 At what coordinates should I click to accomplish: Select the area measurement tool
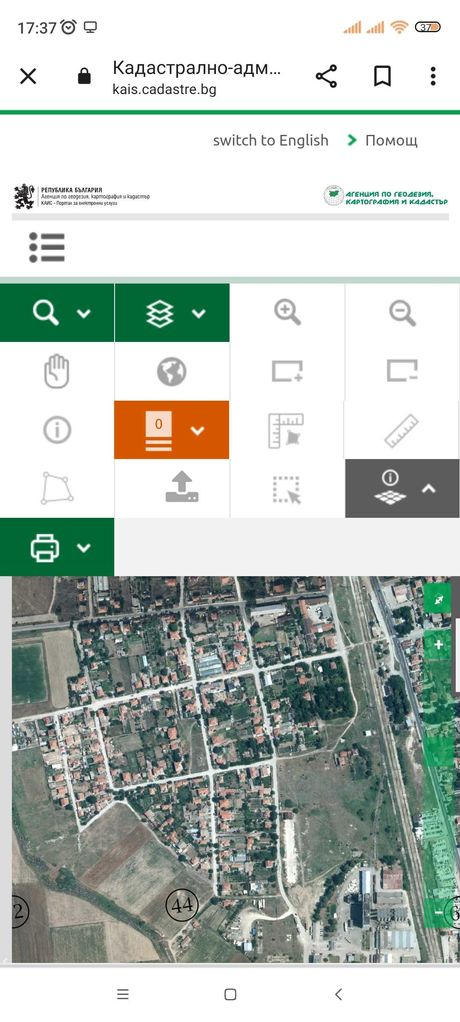[x=287, y=431]
